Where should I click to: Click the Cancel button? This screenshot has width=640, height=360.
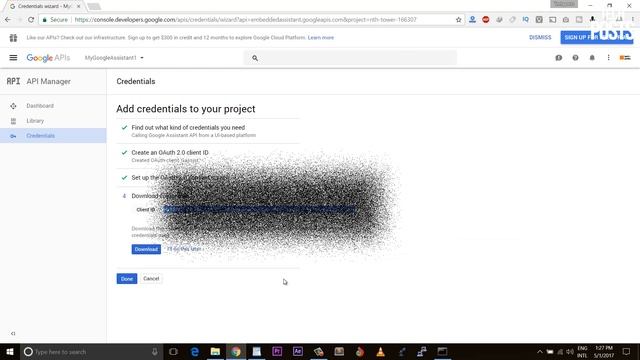tap(151, 279)
